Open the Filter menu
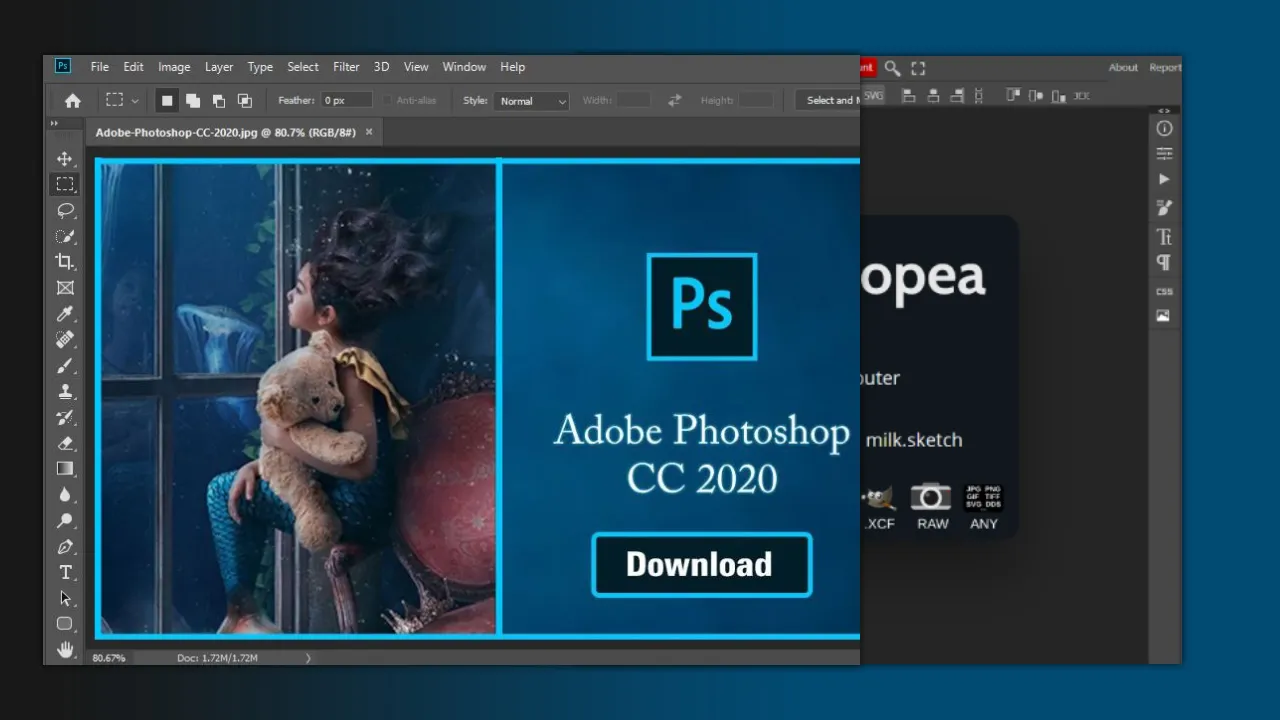 tap(346, 67)
